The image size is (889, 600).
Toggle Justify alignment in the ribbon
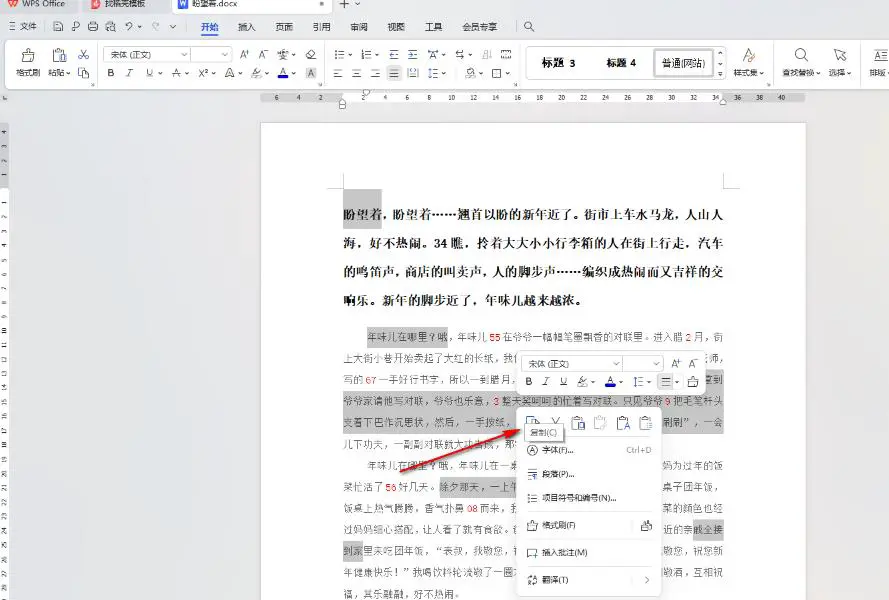pos(394,73)
